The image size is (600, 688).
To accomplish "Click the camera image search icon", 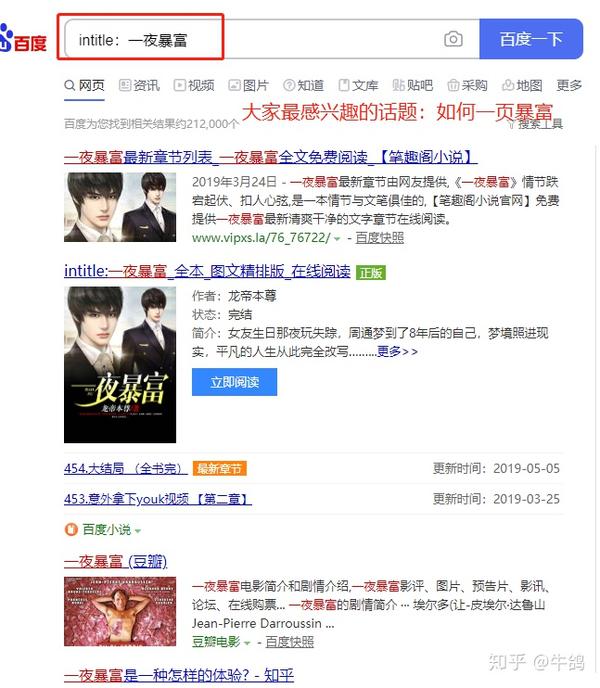I will coord(453,39).
